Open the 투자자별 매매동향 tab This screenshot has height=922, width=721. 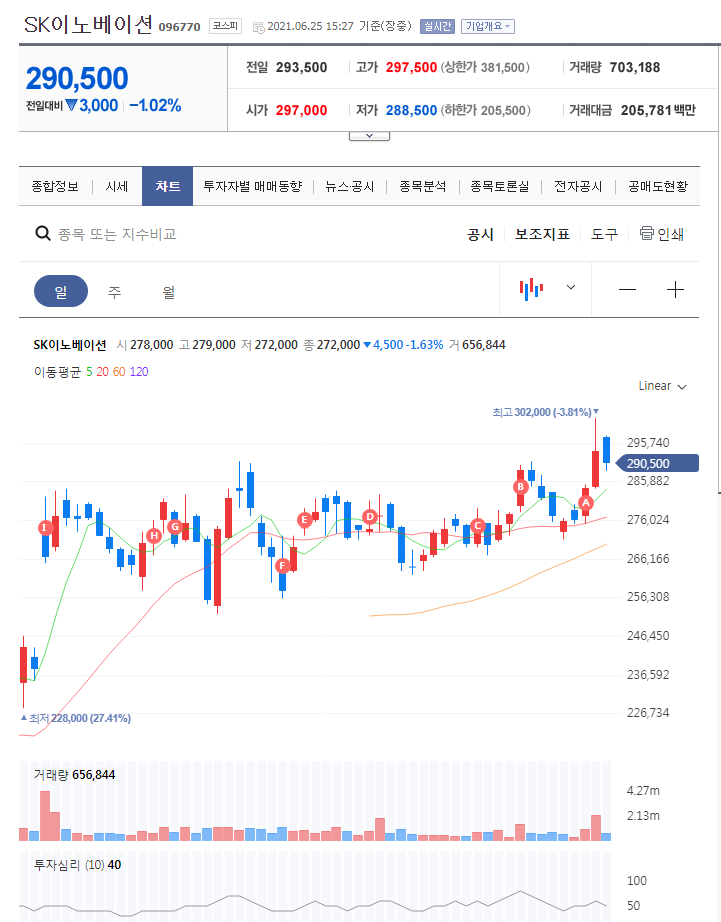point(252,186)
